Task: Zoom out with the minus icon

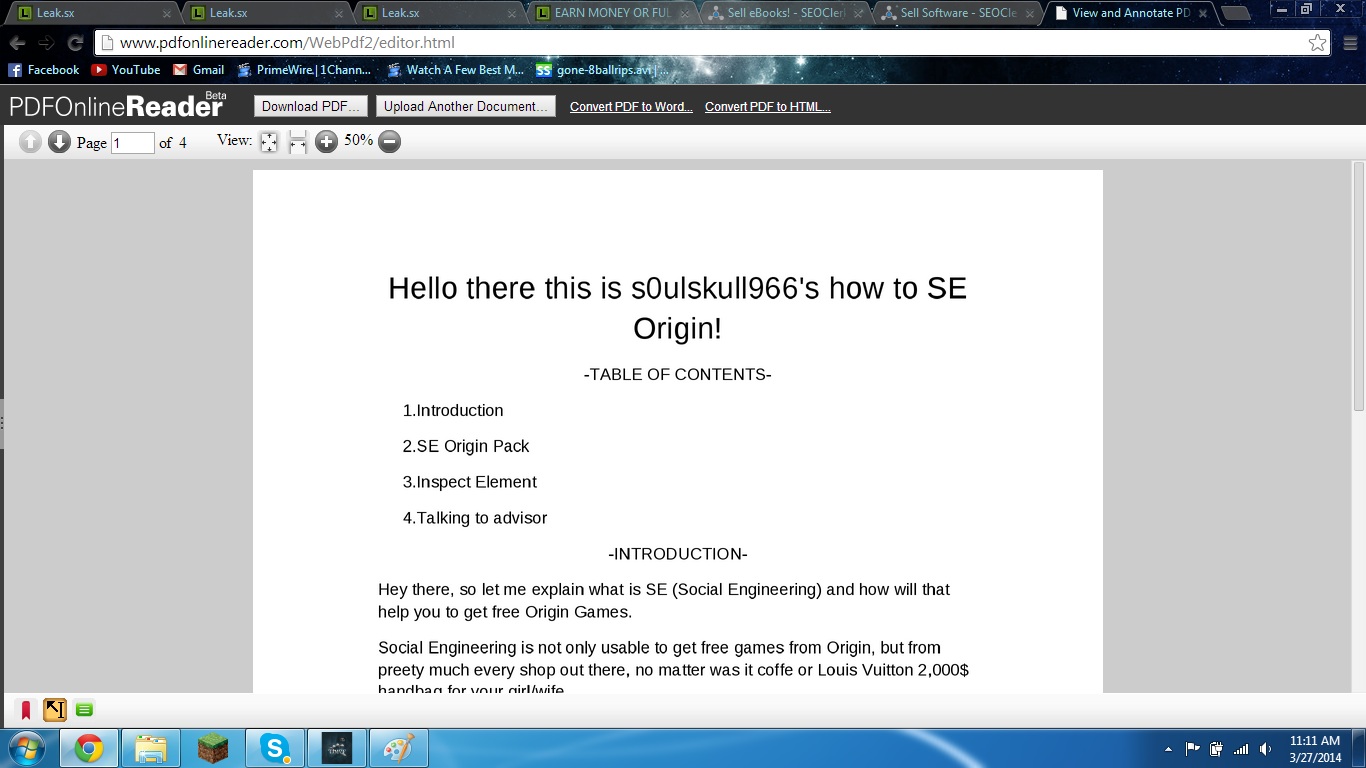Action: [390, 142]
